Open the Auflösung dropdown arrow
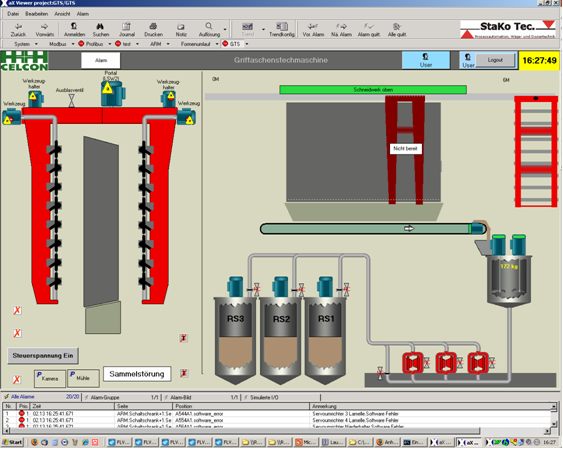 point(225,29)
